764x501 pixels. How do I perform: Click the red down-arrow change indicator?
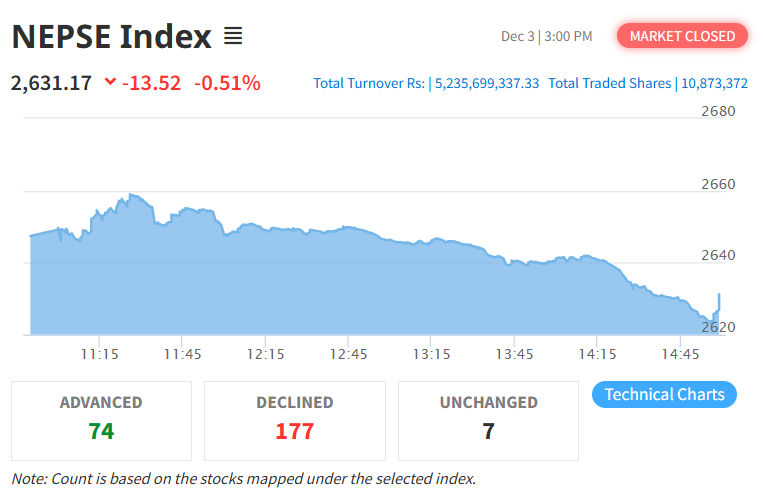110,83
